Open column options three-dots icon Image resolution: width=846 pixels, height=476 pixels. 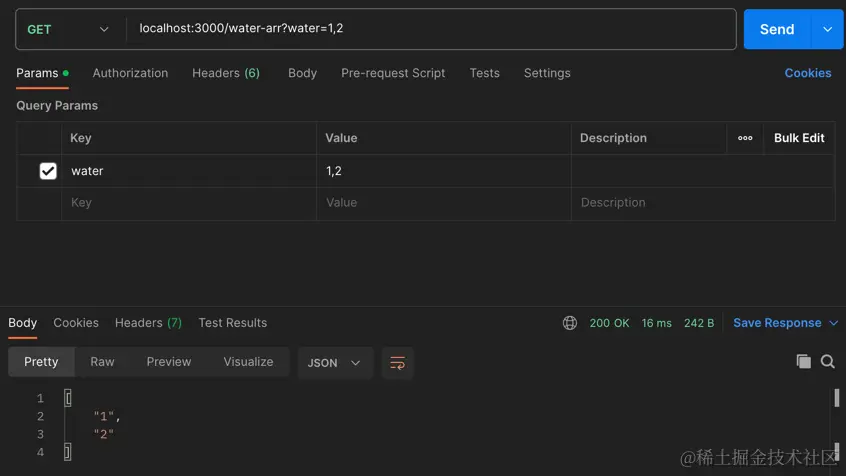point(745,138)
